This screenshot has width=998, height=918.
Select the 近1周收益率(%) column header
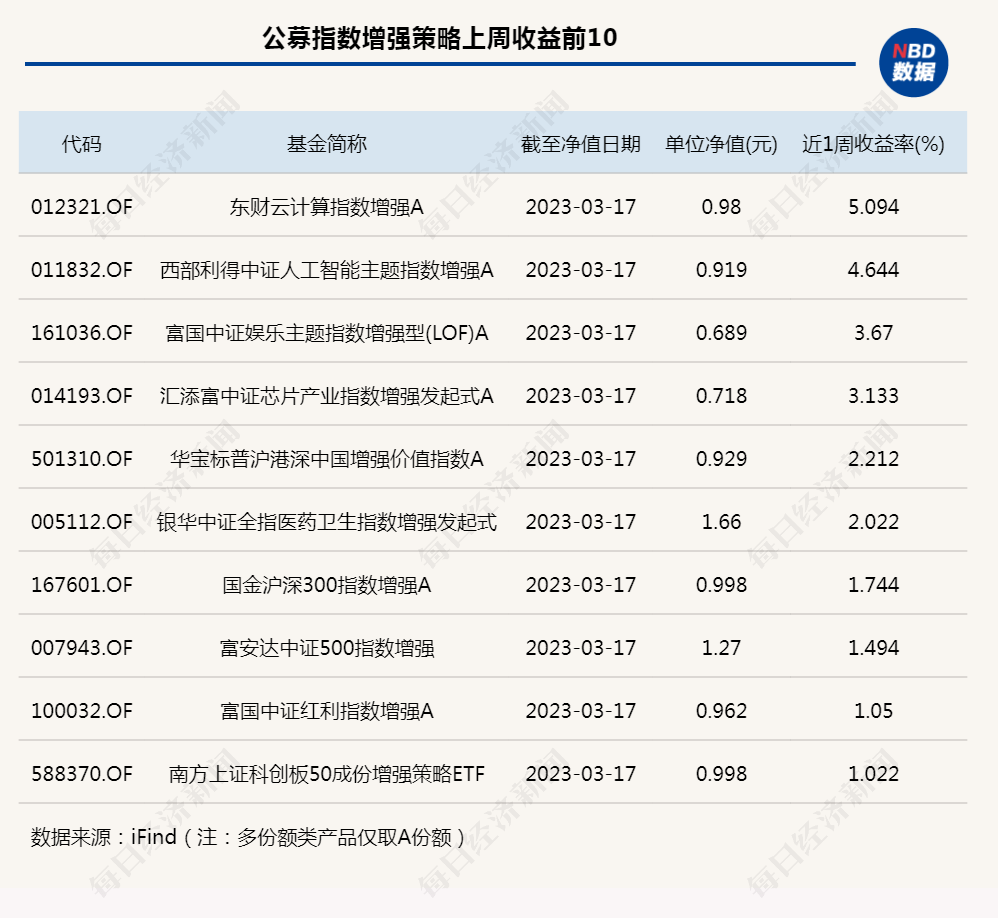pyautogui.click(x=871, y=141)
